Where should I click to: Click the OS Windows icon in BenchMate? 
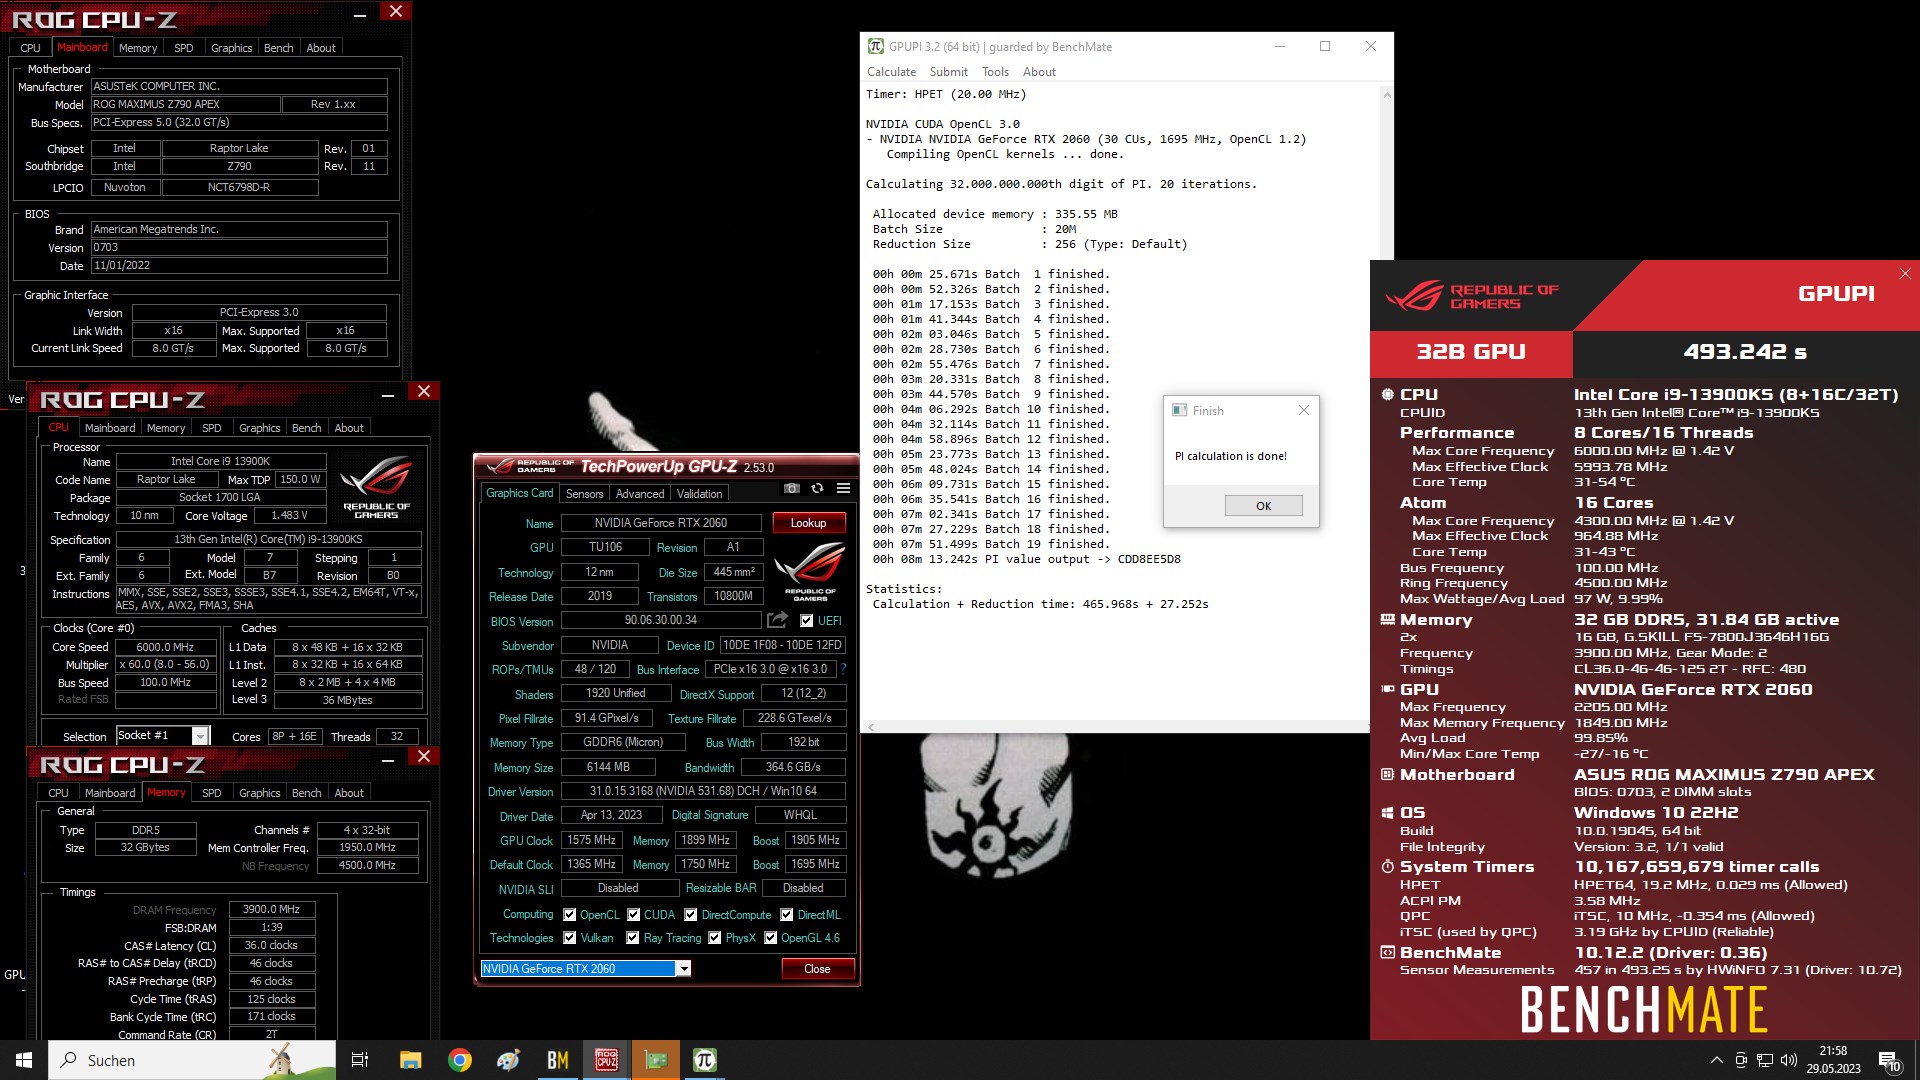(x=1387, y=813)
